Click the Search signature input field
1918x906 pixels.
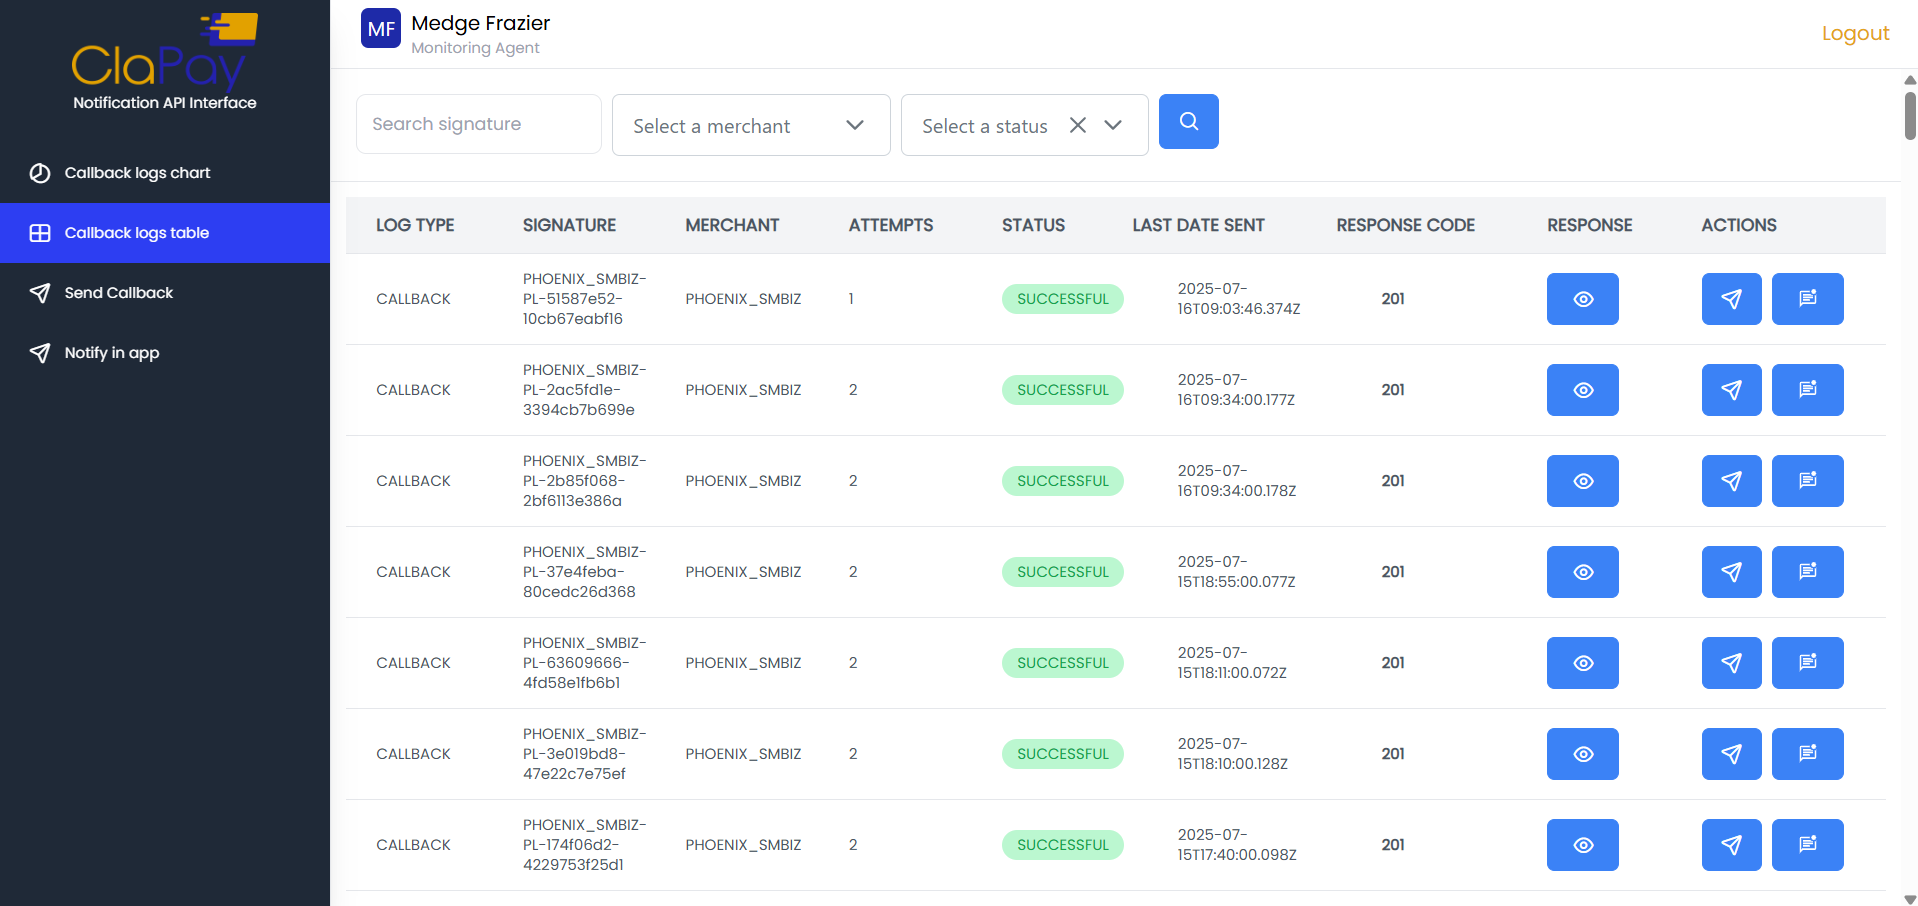tap(478, 123)
